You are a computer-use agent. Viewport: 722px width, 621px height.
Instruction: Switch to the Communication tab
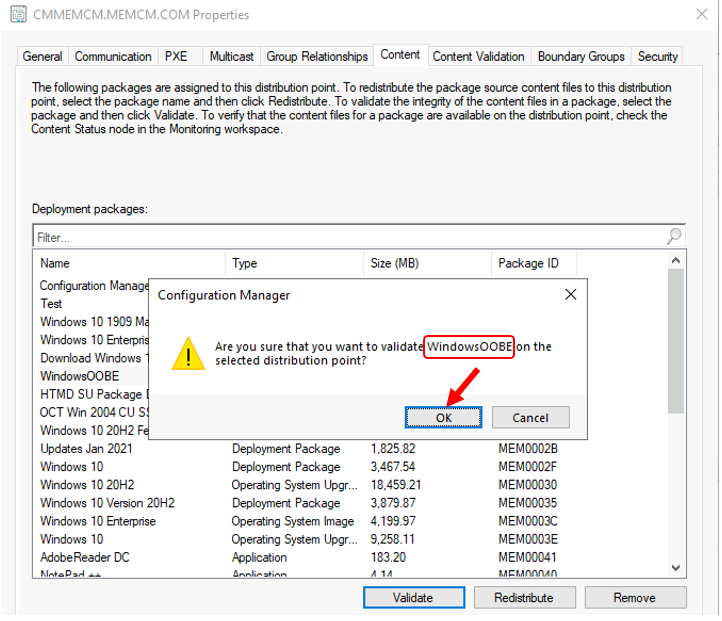click(113, 56)
